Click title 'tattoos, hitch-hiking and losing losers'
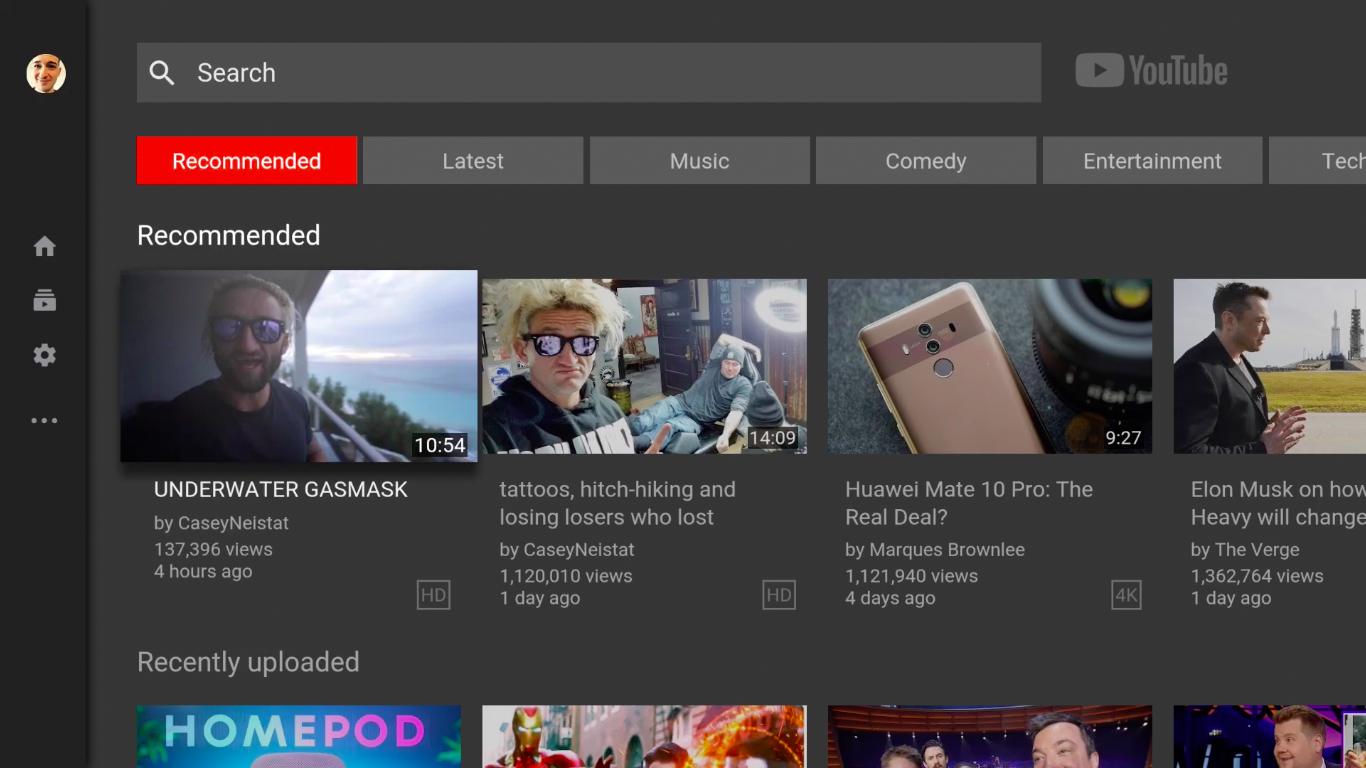This screenshot has height=768, width=1366. tap(617, 503)
